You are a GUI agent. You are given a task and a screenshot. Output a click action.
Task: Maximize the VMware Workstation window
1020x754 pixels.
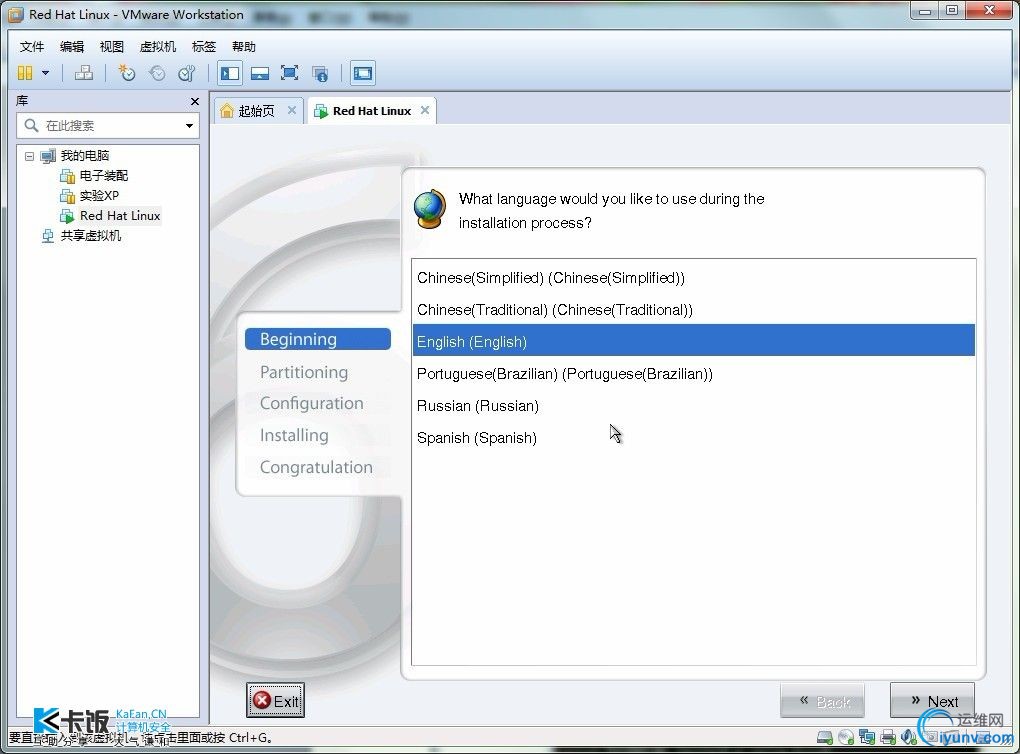pyautogui.click(x=952, y=10)
